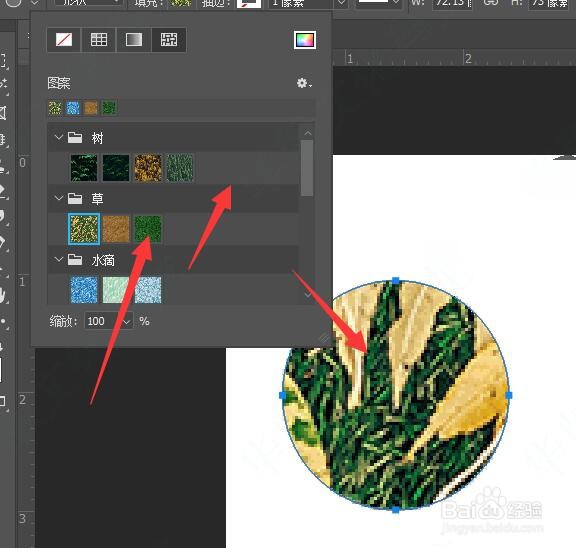Click the bottom anchor handle of ellipse
Image resolution: width=576 pixels, height=548 pixels.
click(x=396, y=509)
